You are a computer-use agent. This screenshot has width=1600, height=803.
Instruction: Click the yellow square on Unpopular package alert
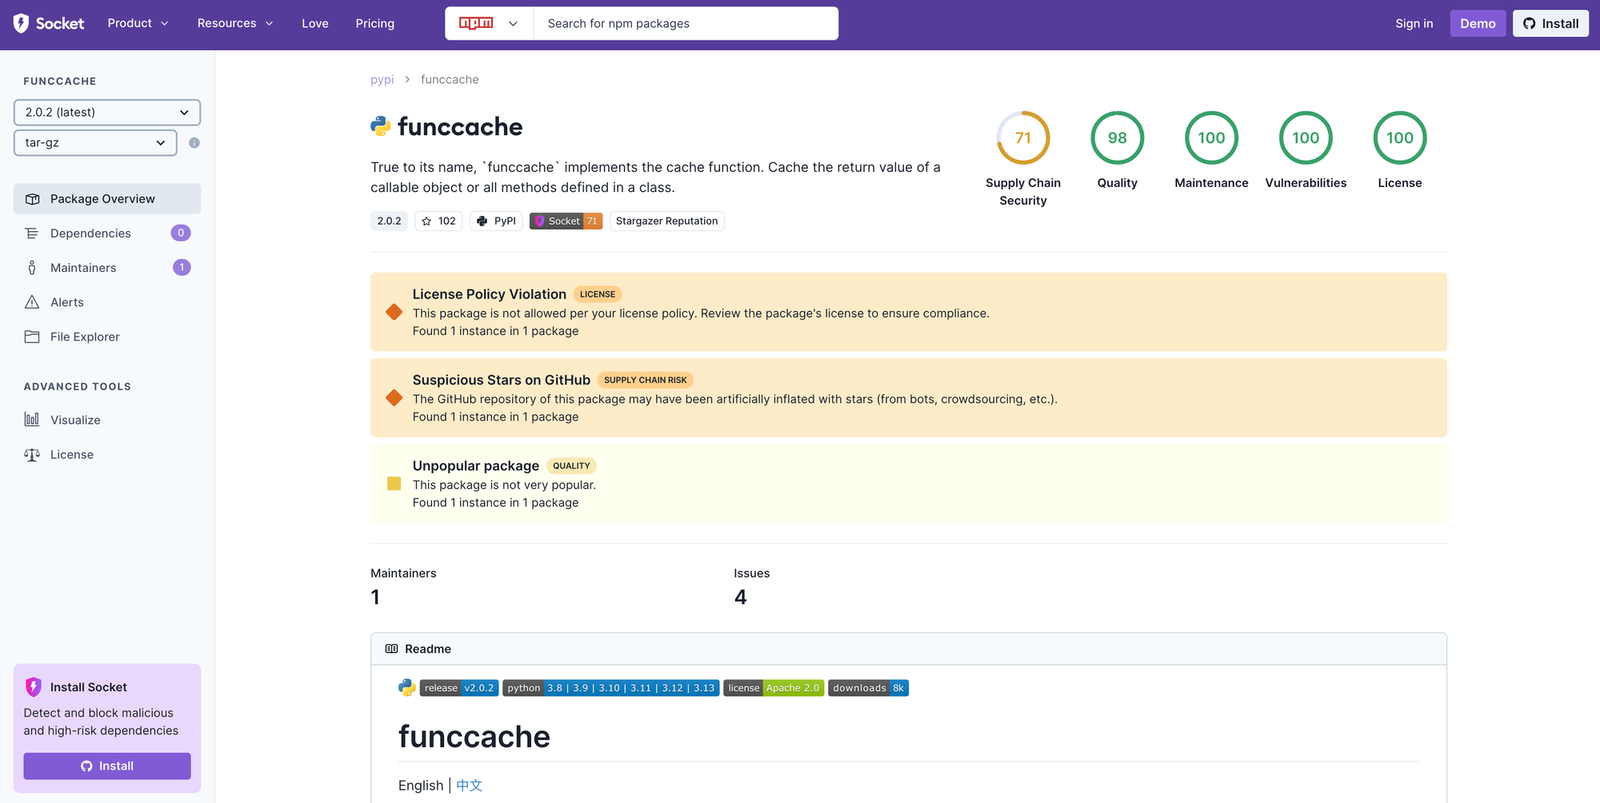[394, 484]
